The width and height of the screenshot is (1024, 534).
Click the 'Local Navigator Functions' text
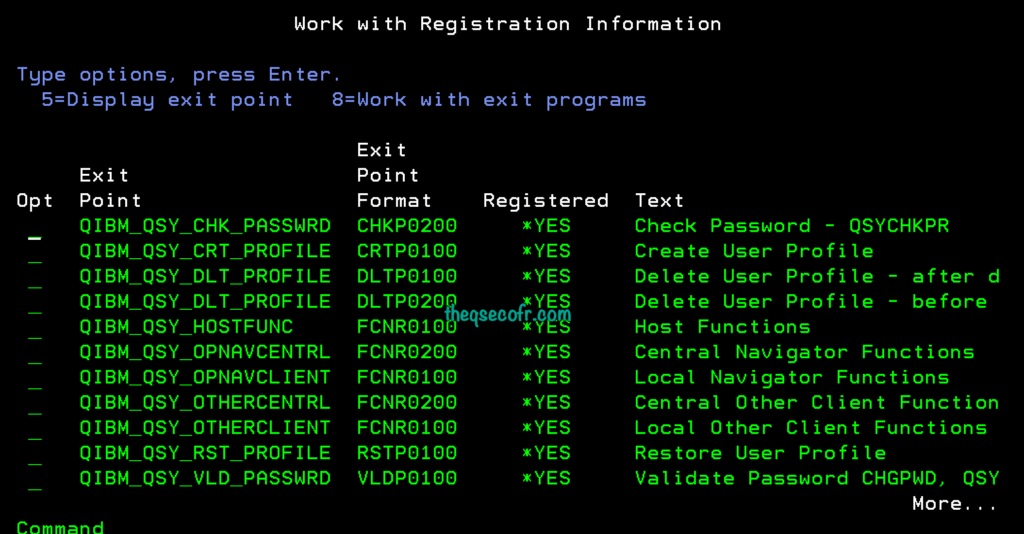tap(792, 377)
